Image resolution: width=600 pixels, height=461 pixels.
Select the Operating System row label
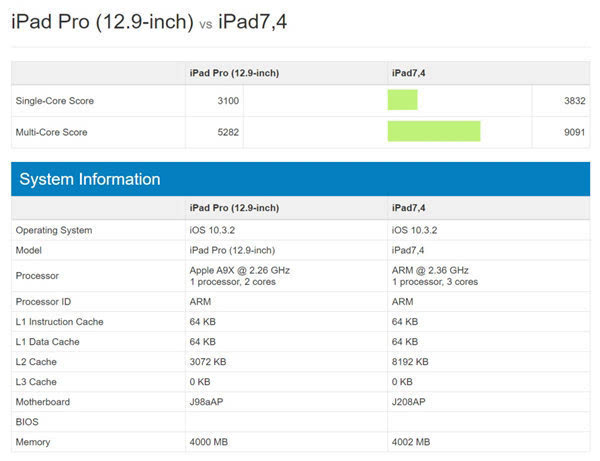pyautogui.click(x=54, y=230)
